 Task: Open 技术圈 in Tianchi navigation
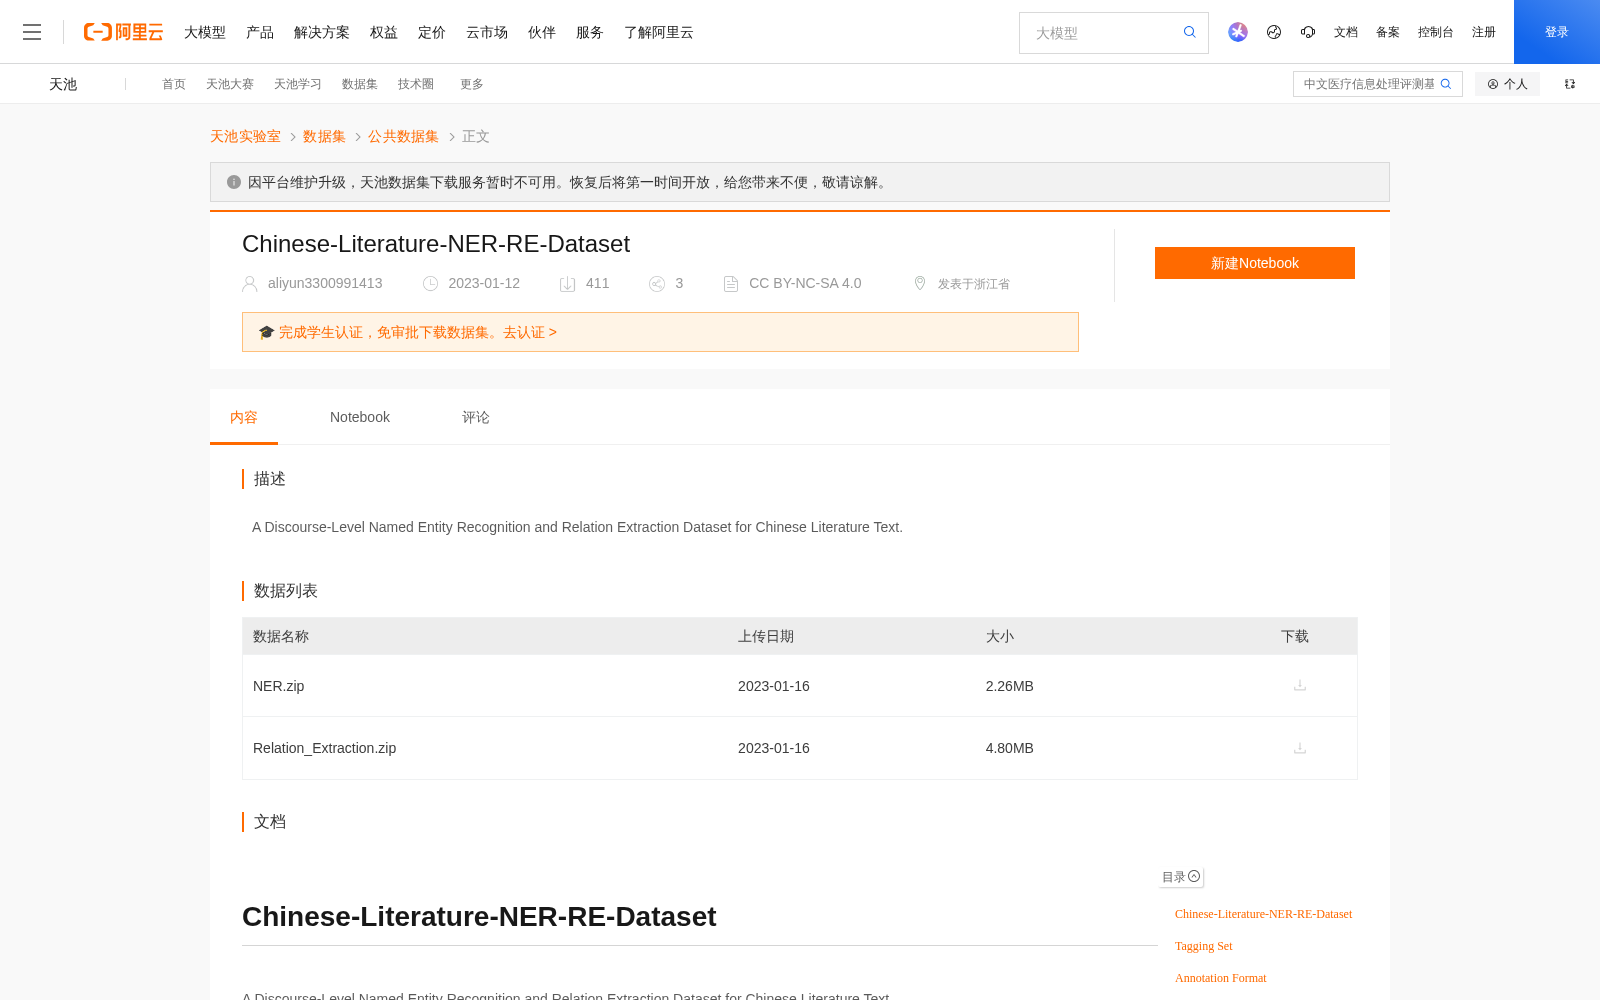click(416, 84)
